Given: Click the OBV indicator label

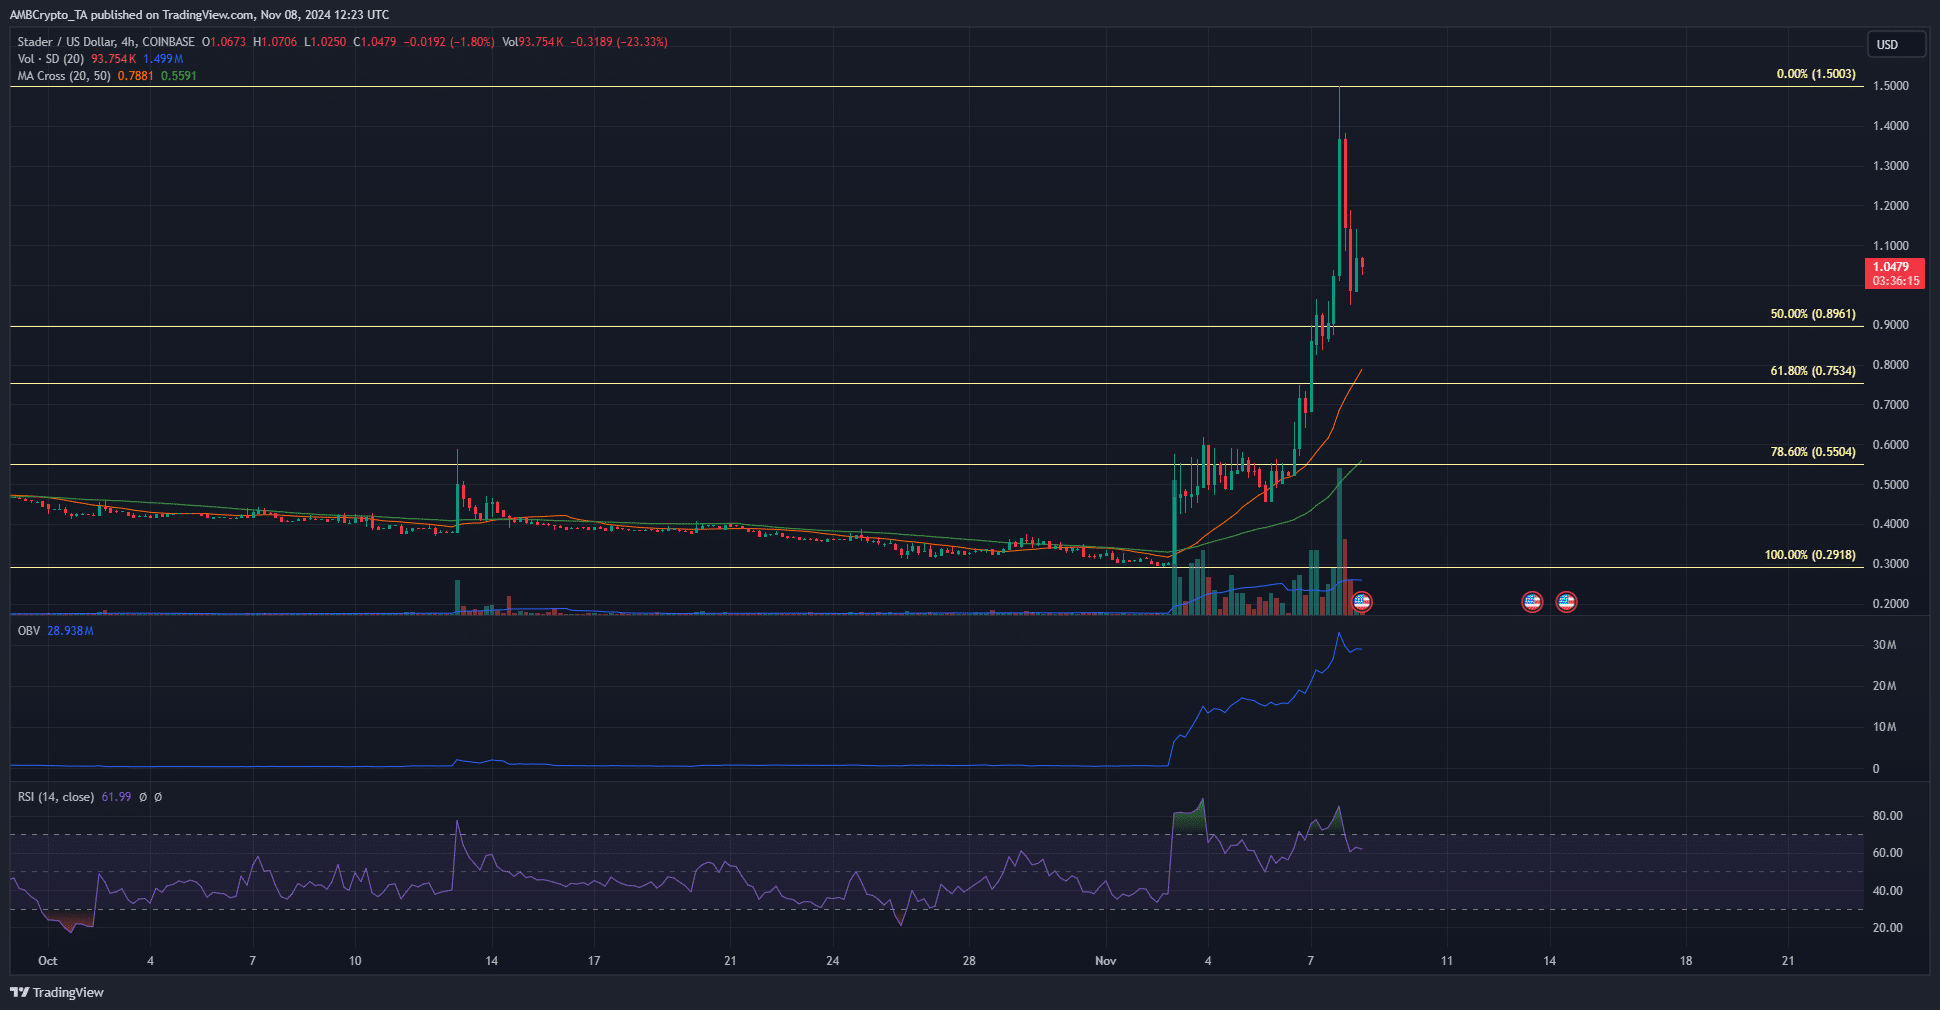Looking at the screenshot, I should tap(29, 631).
